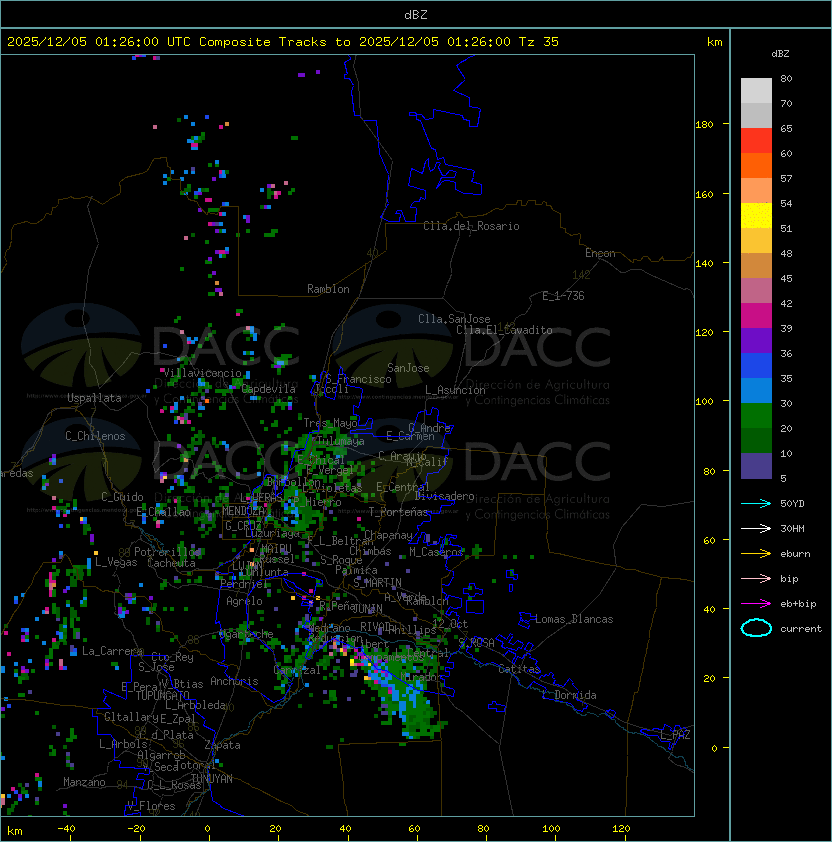Click the E_1-736 label
Screen dimensions: 832x842
[x=563, y=296]
